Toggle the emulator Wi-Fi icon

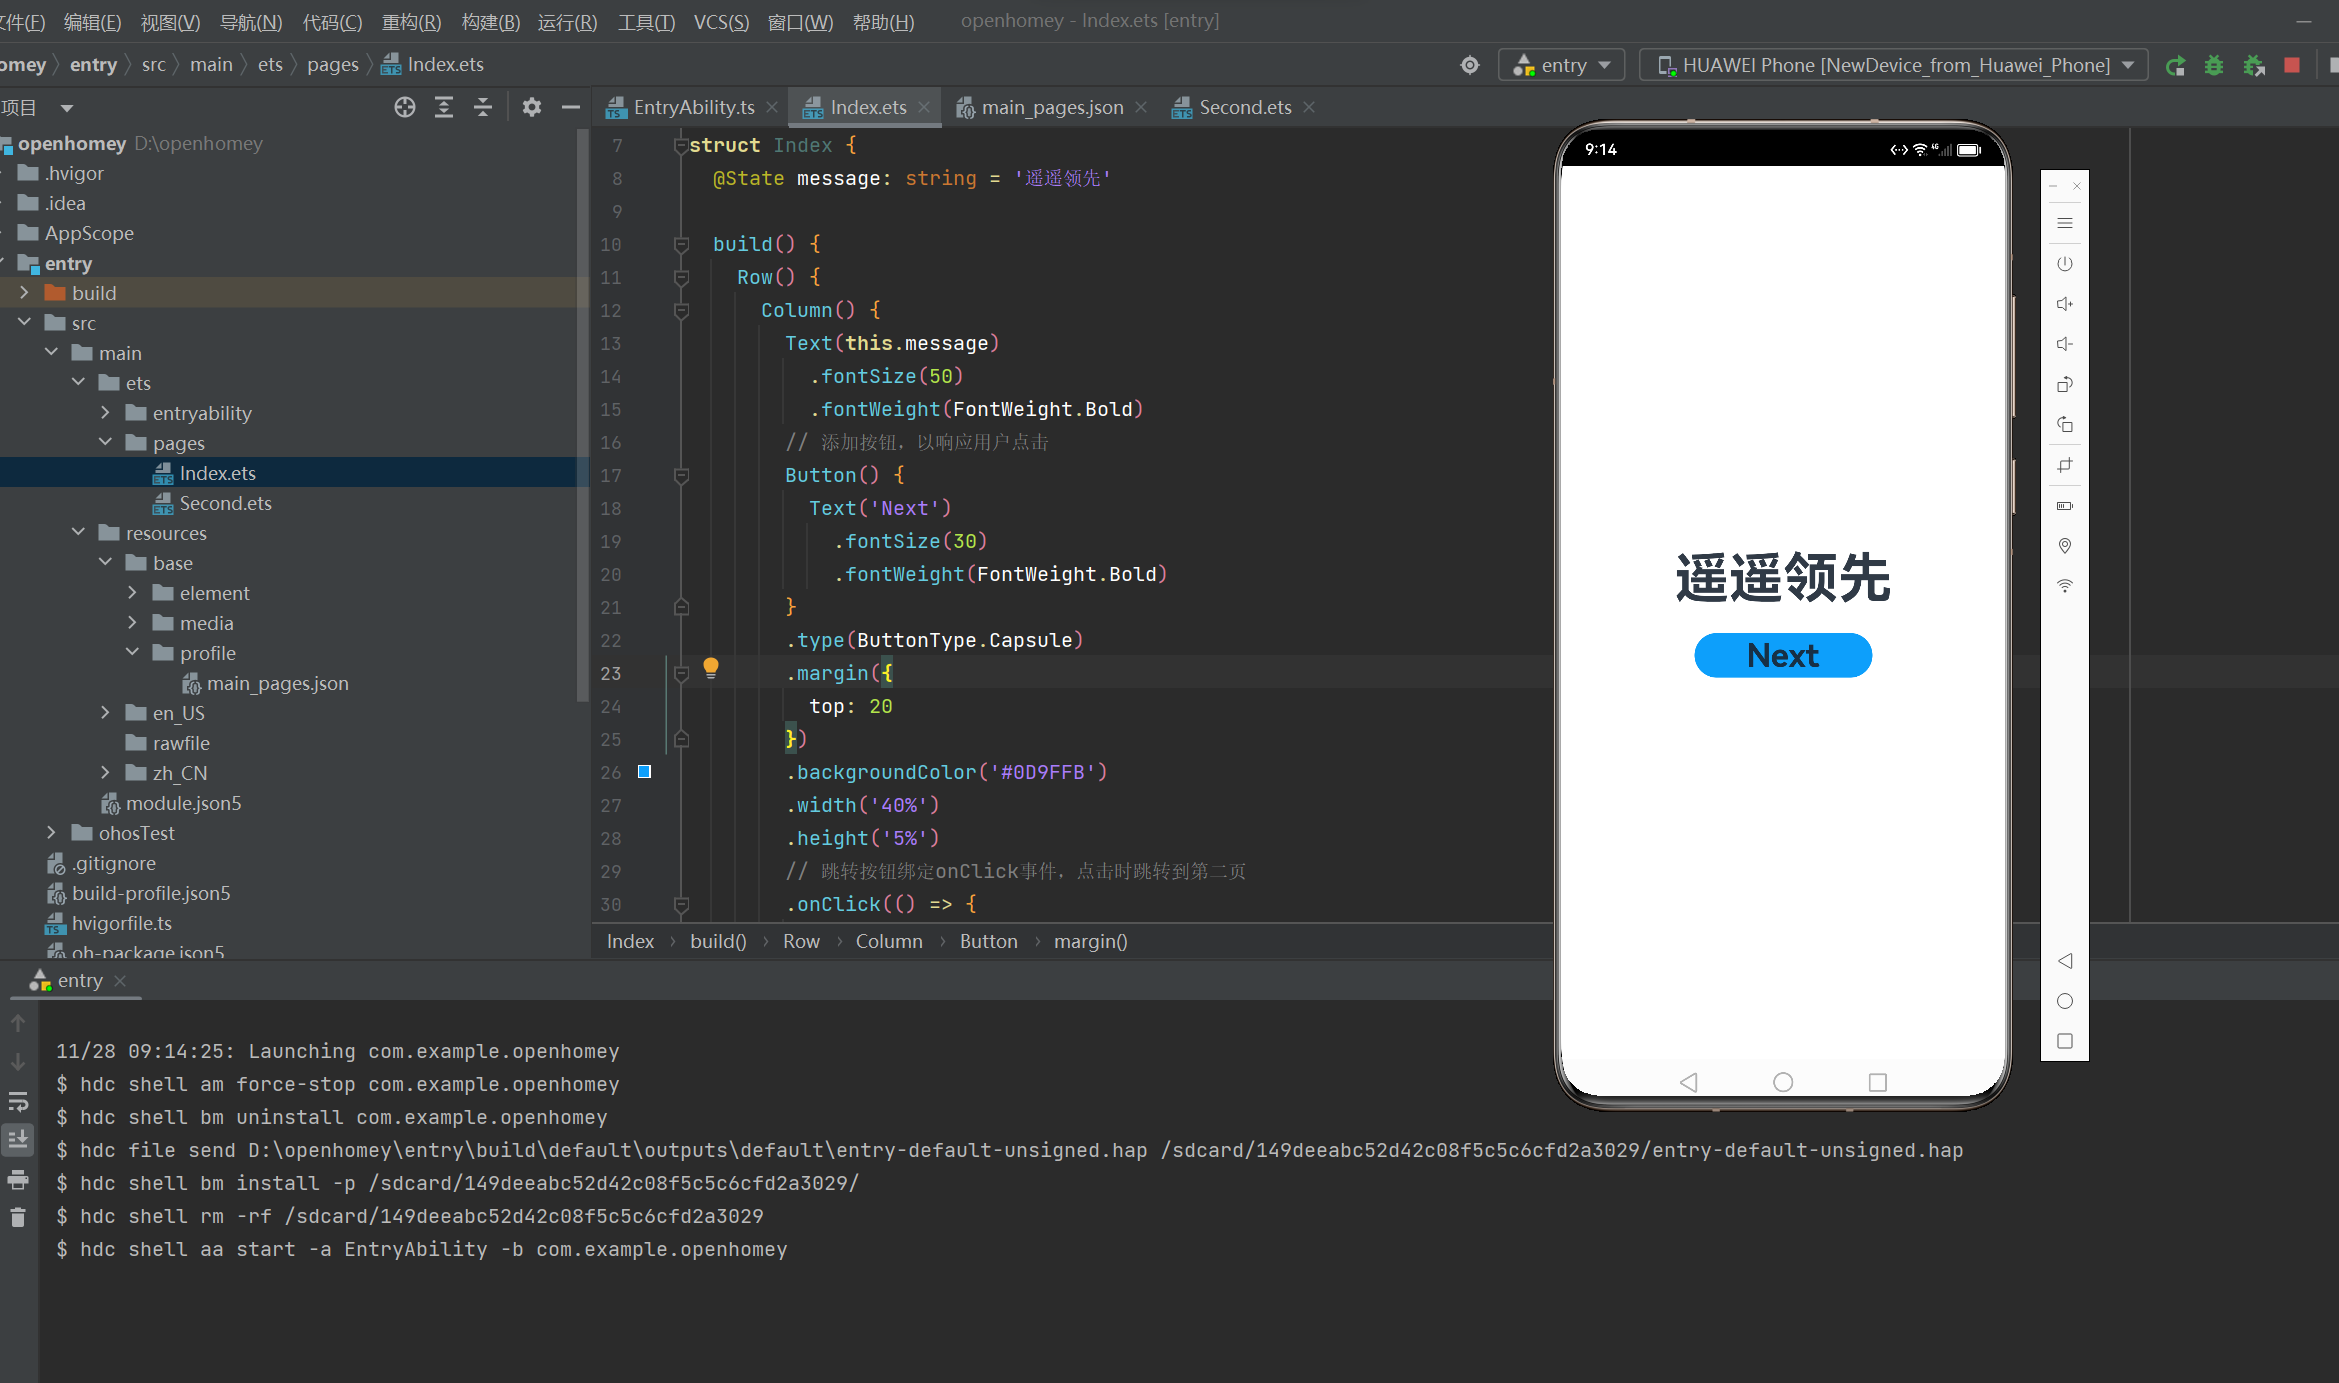[x=2064, y=586]
